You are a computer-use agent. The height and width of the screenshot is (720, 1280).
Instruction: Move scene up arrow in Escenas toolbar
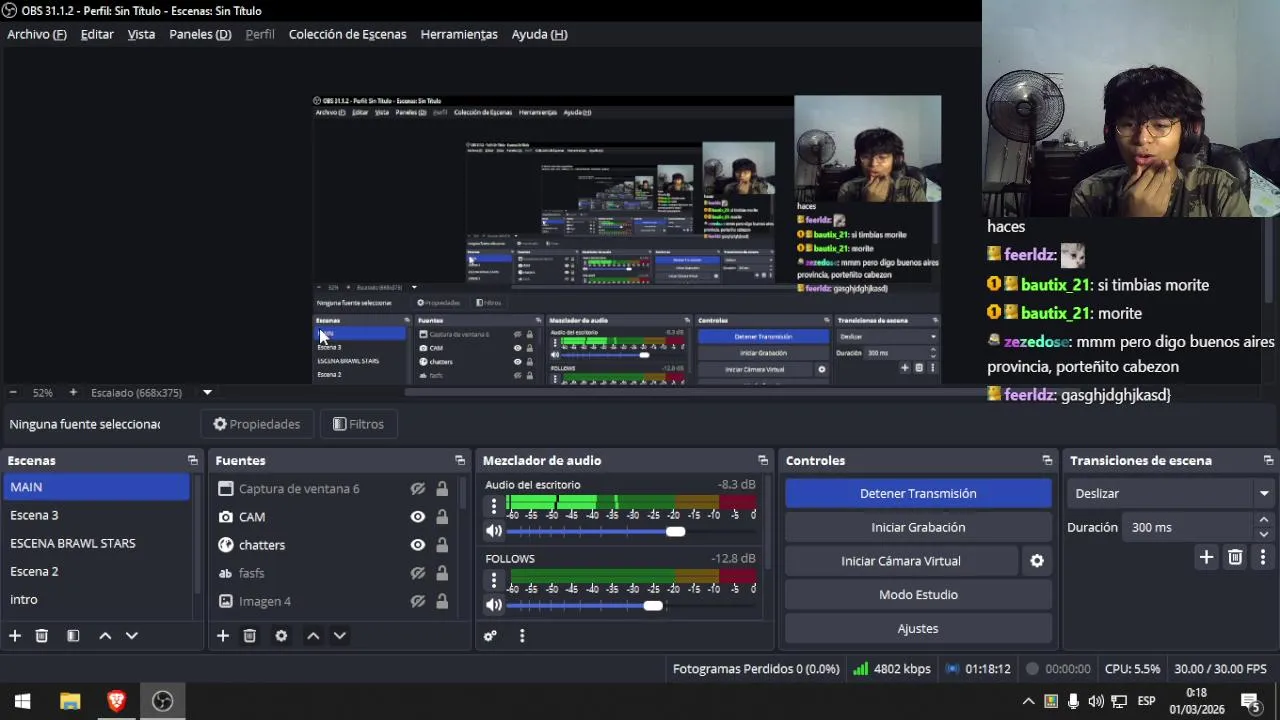pos(105,636)
